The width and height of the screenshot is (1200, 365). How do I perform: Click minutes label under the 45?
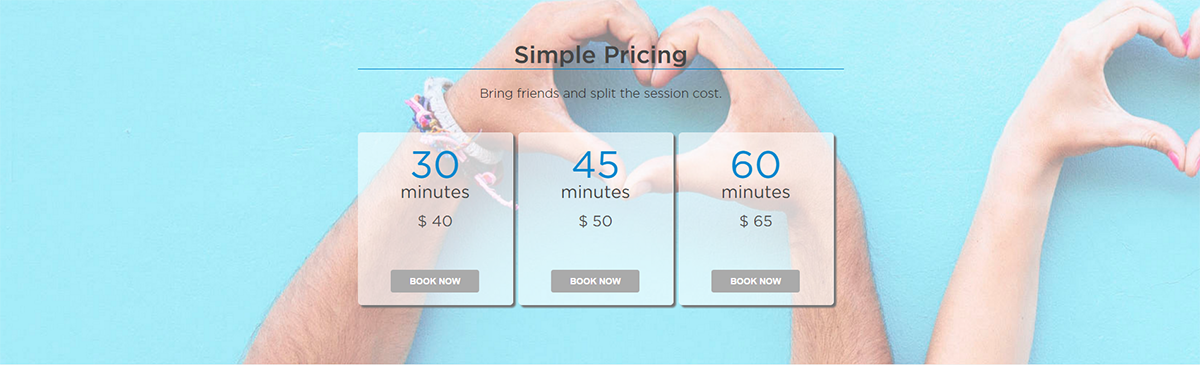pos(595,192)
